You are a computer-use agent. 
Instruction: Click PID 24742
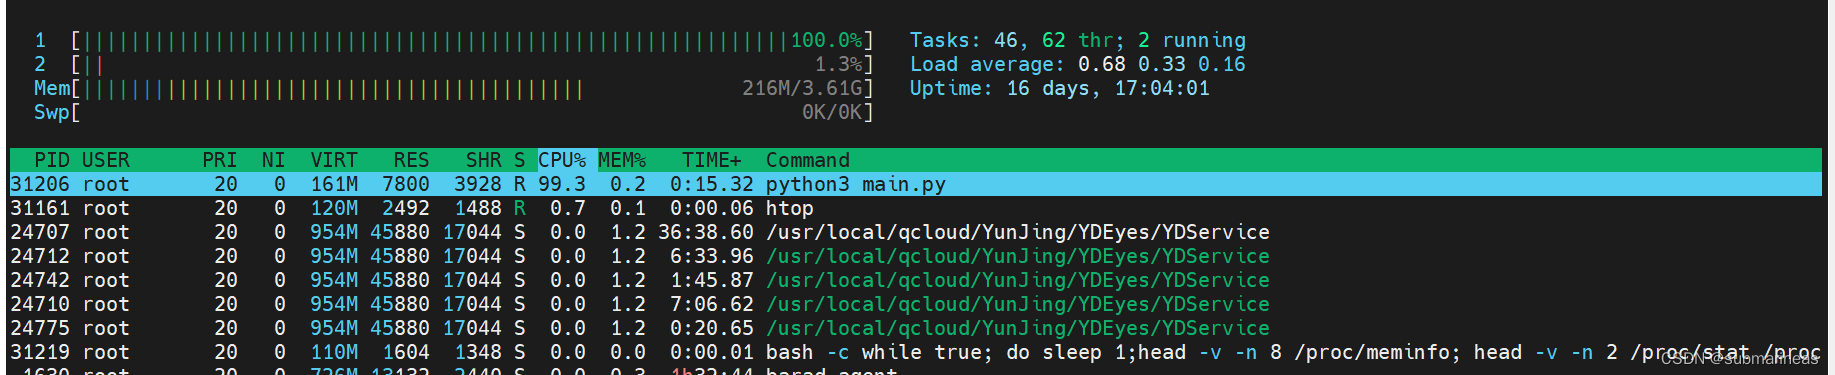click(x=40, y=280)
